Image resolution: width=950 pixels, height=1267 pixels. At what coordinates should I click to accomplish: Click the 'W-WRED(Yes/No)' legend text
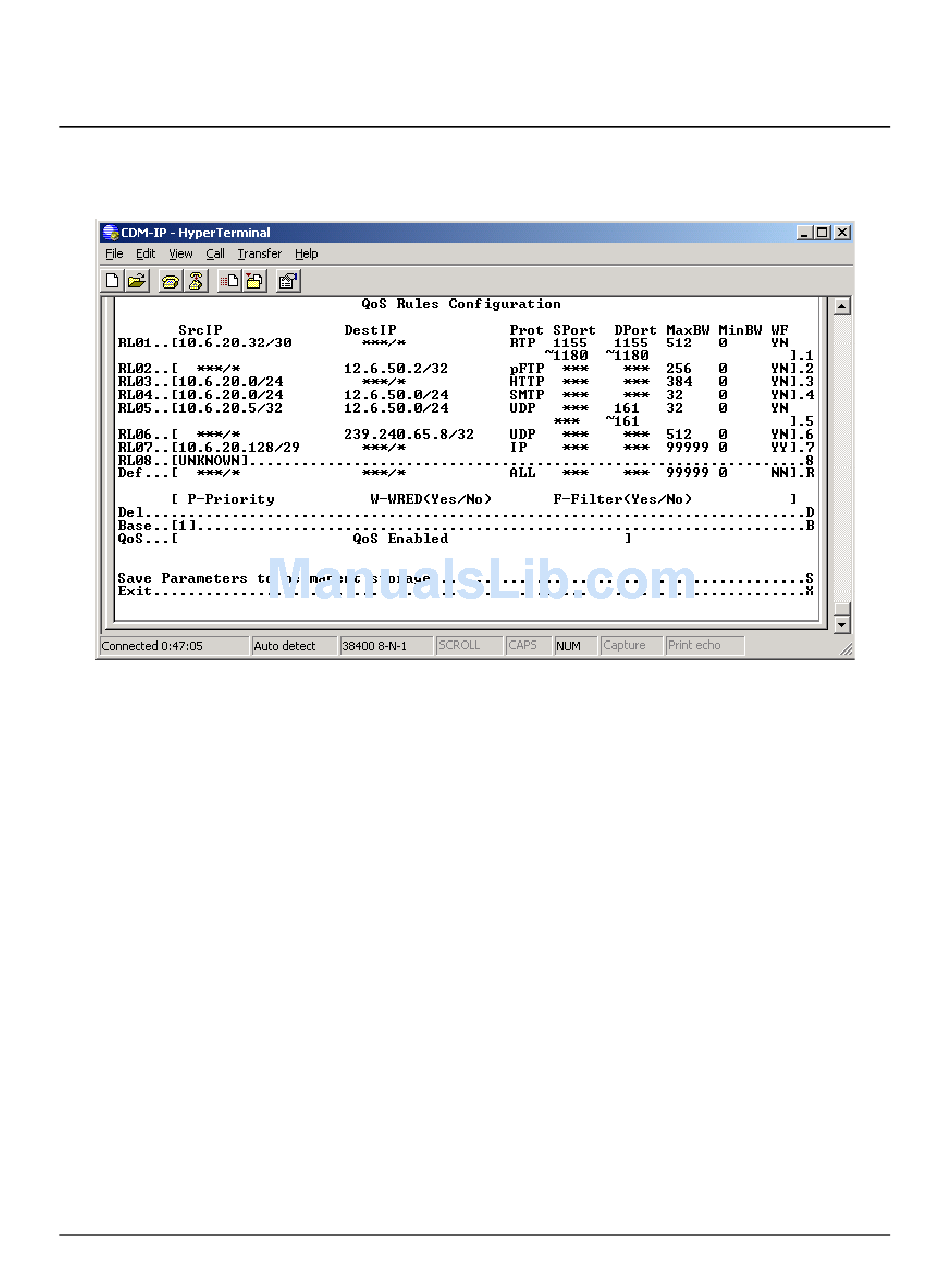coord(431,499)
